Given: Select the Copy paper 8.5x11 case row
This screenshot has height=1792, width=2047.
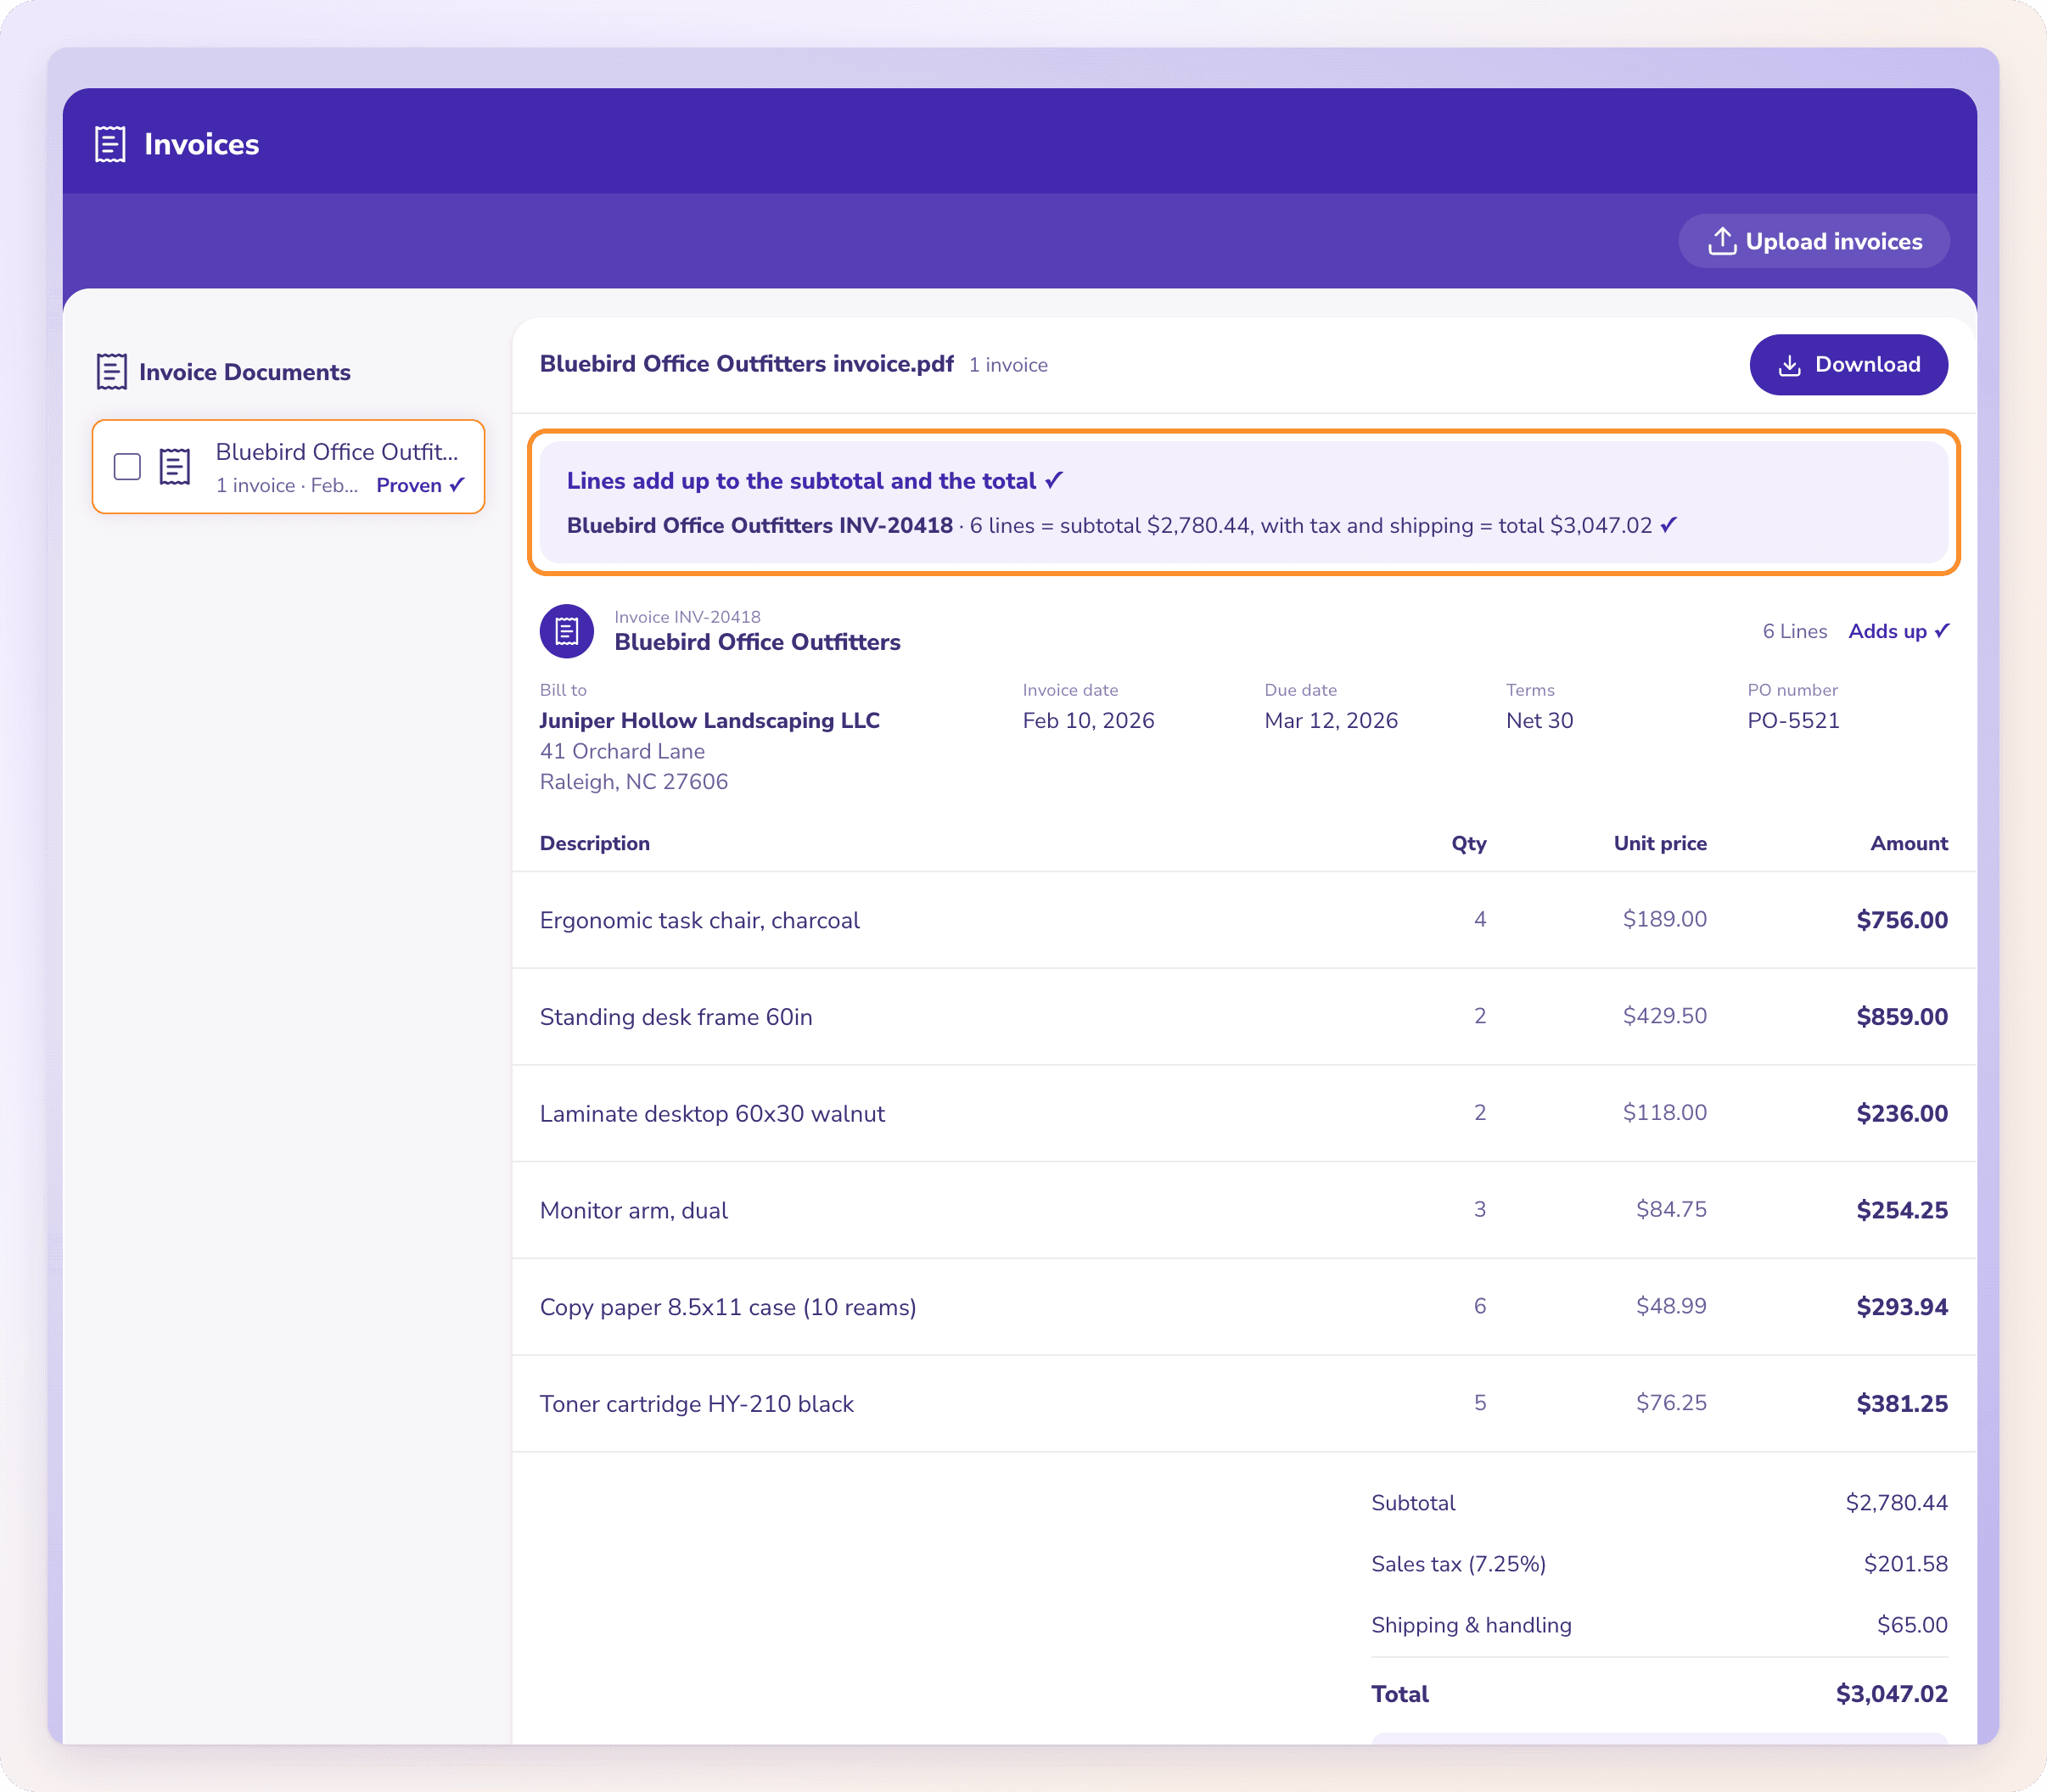Looking at the screenshot, I should pyautogui.click(x=1244, y=1307).
